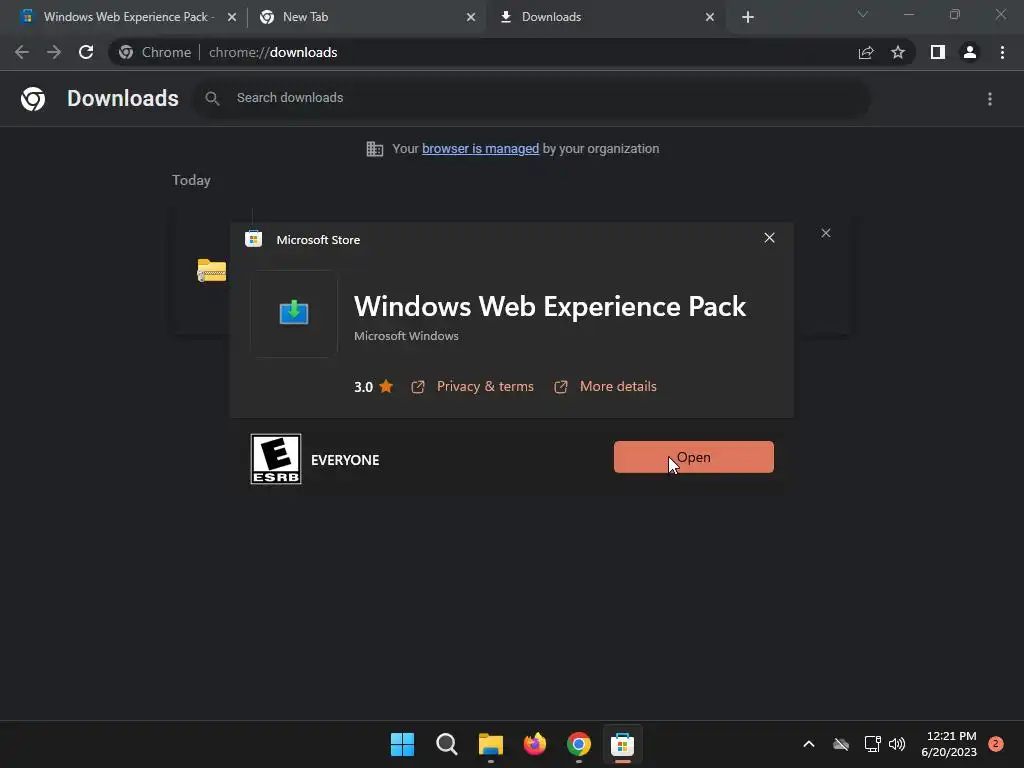Open the clock showing 12:21 PM
The image size is (1024, 768).
click(x=950, y=744)
